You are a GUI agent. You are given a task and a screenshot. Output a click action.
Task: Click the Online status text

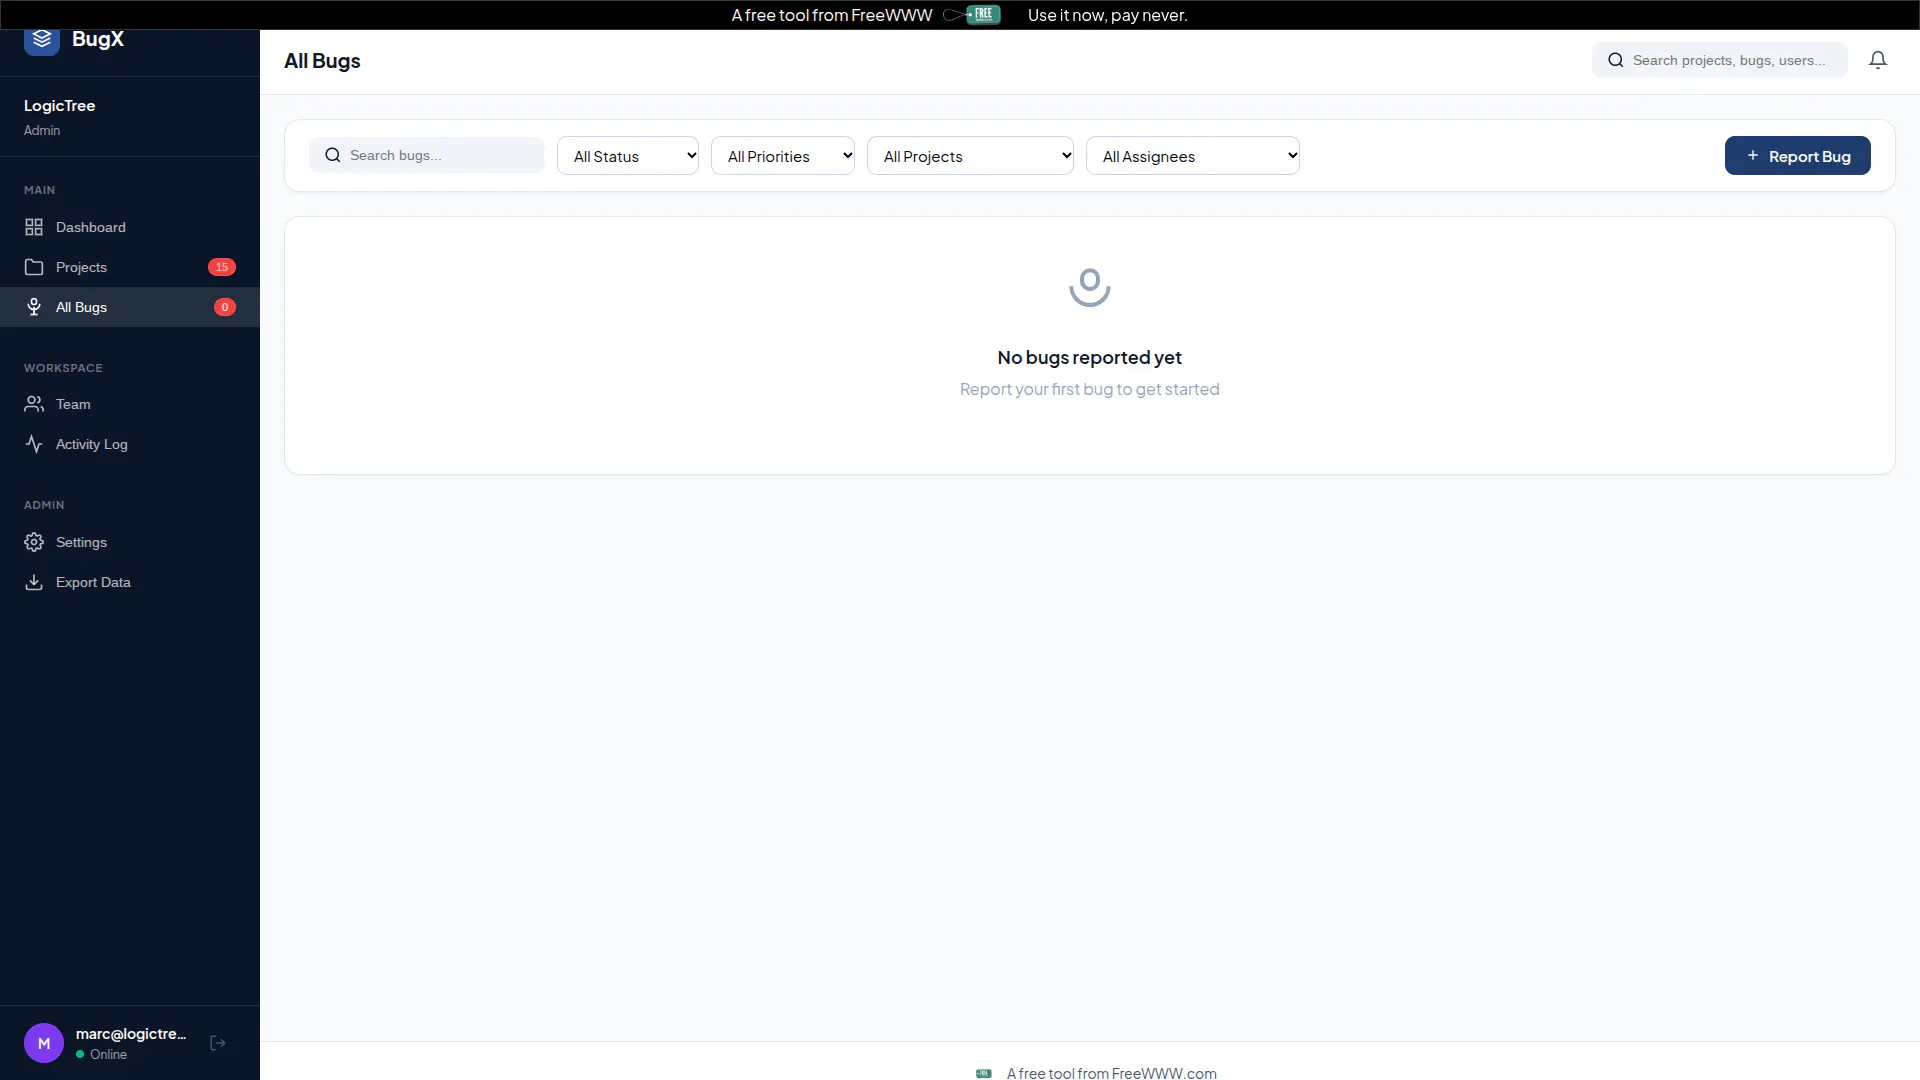point(108,1054)
